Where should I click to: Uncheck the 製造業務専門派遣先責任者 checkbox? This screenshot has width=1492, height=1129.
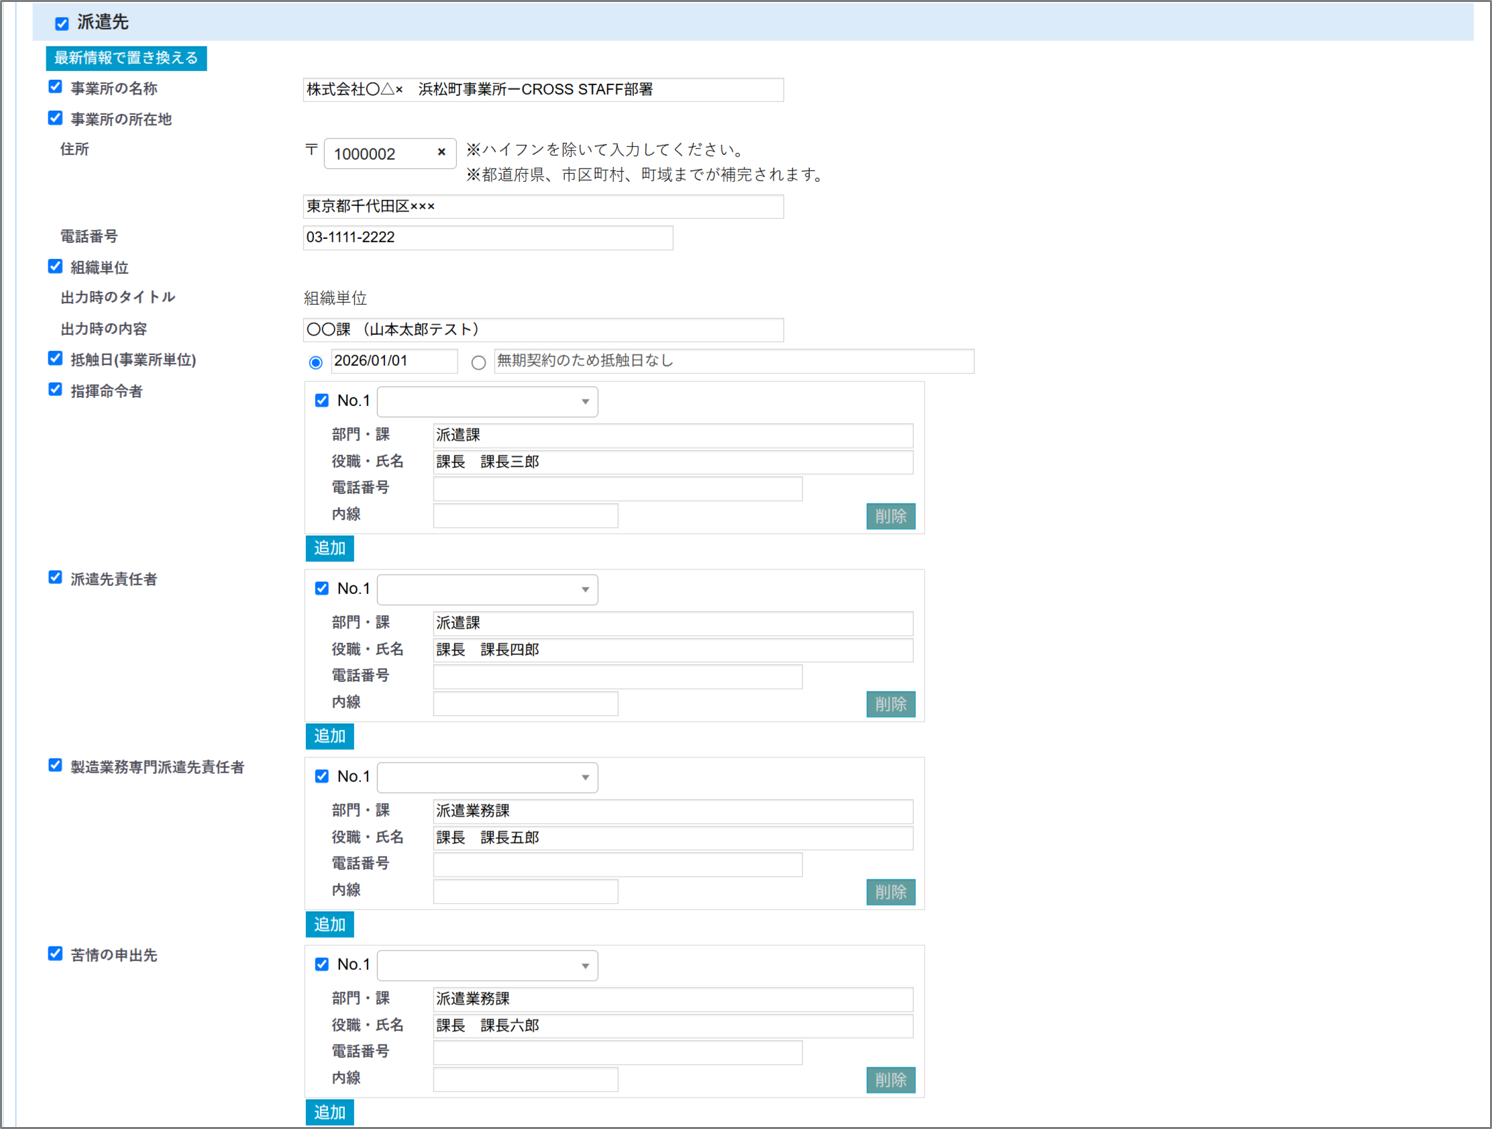55,765
